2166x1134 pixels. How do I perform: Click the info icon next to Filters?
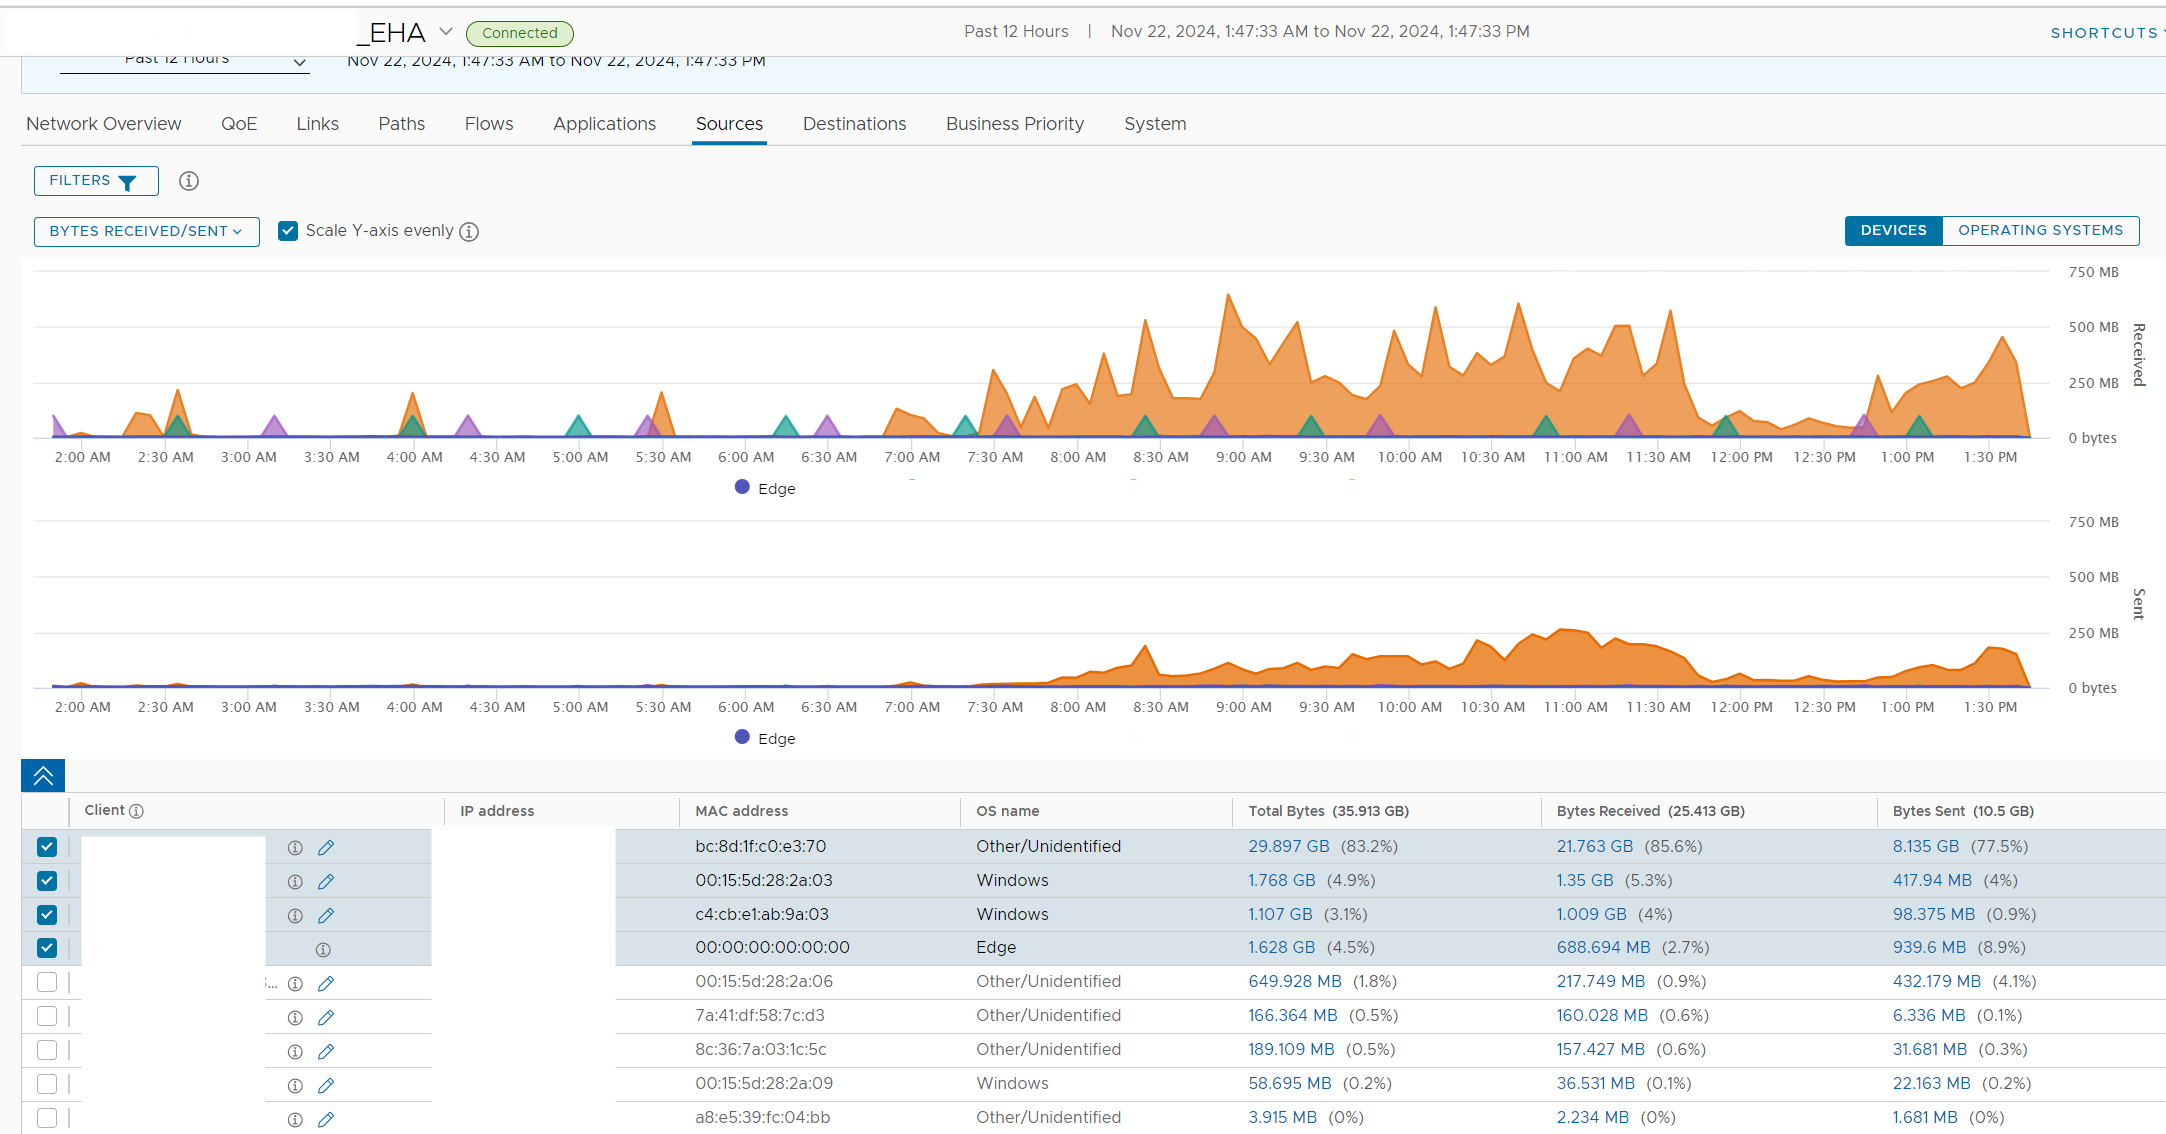pyautogui.click(x=188, y=181)
